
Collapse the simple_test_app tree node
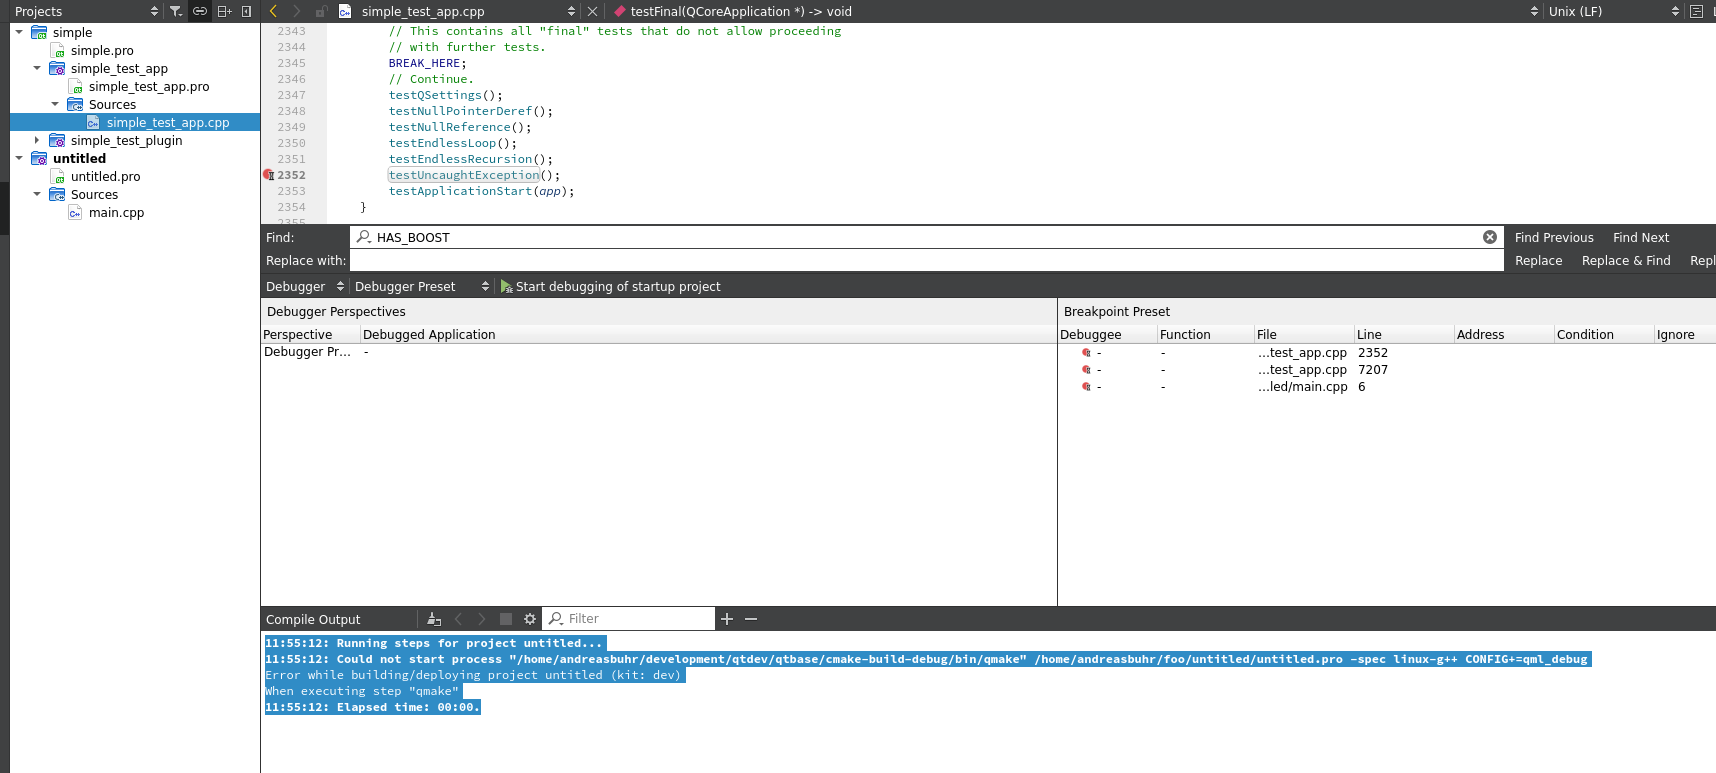click(x=37, y=69)
